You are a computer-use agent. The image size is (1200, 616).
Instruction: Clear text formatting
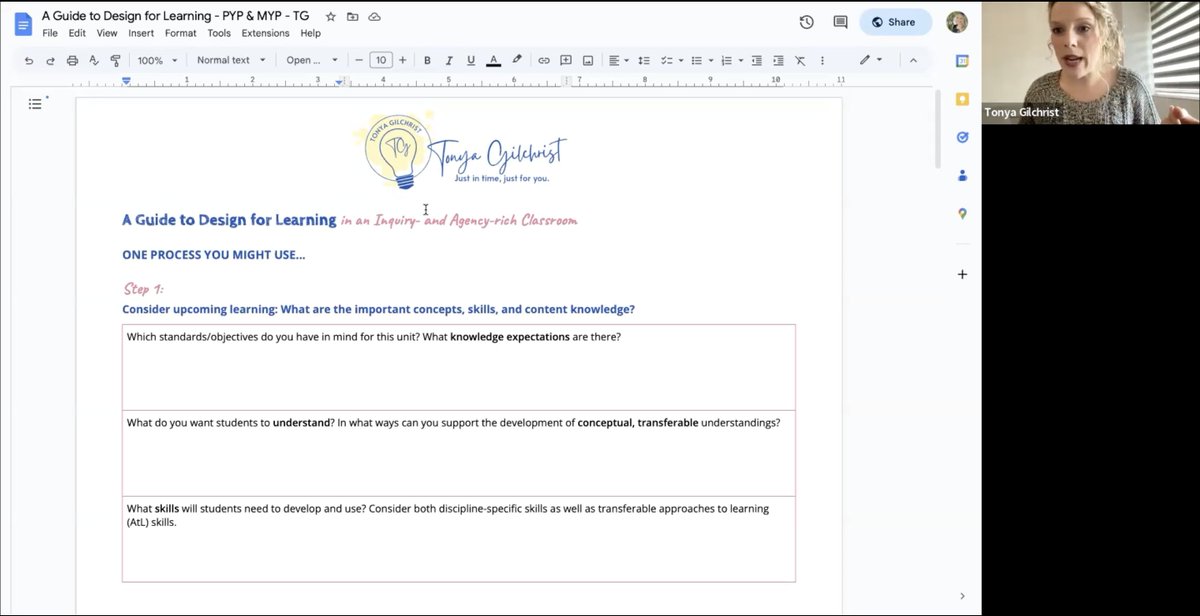pyautogui.click(x=800, y=60)
